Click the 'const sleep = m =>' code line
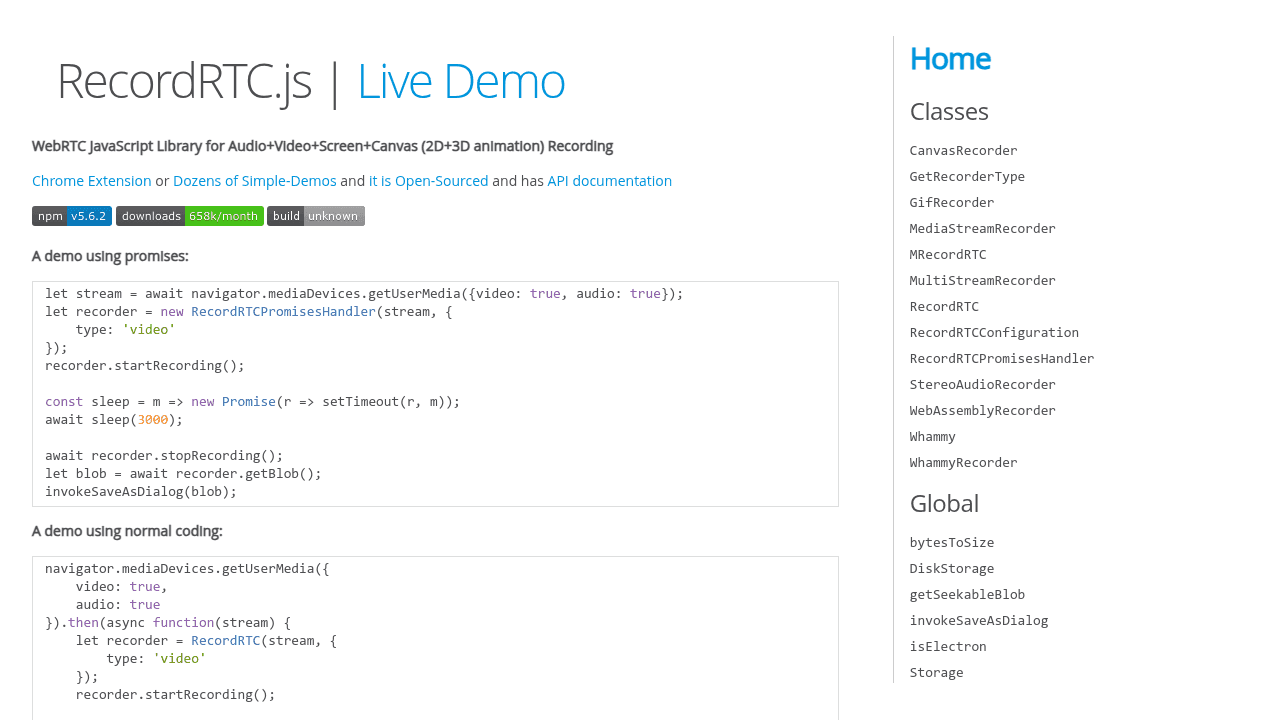The height and width of the screenshot is (720, 1280). (x=253, y=402)
